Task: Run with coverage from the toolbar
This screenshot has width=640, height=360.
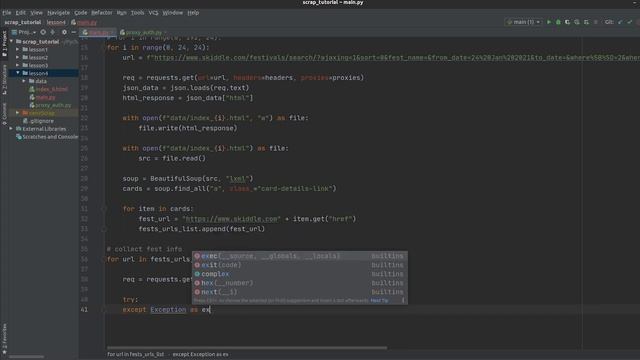Action: point(567,22)
